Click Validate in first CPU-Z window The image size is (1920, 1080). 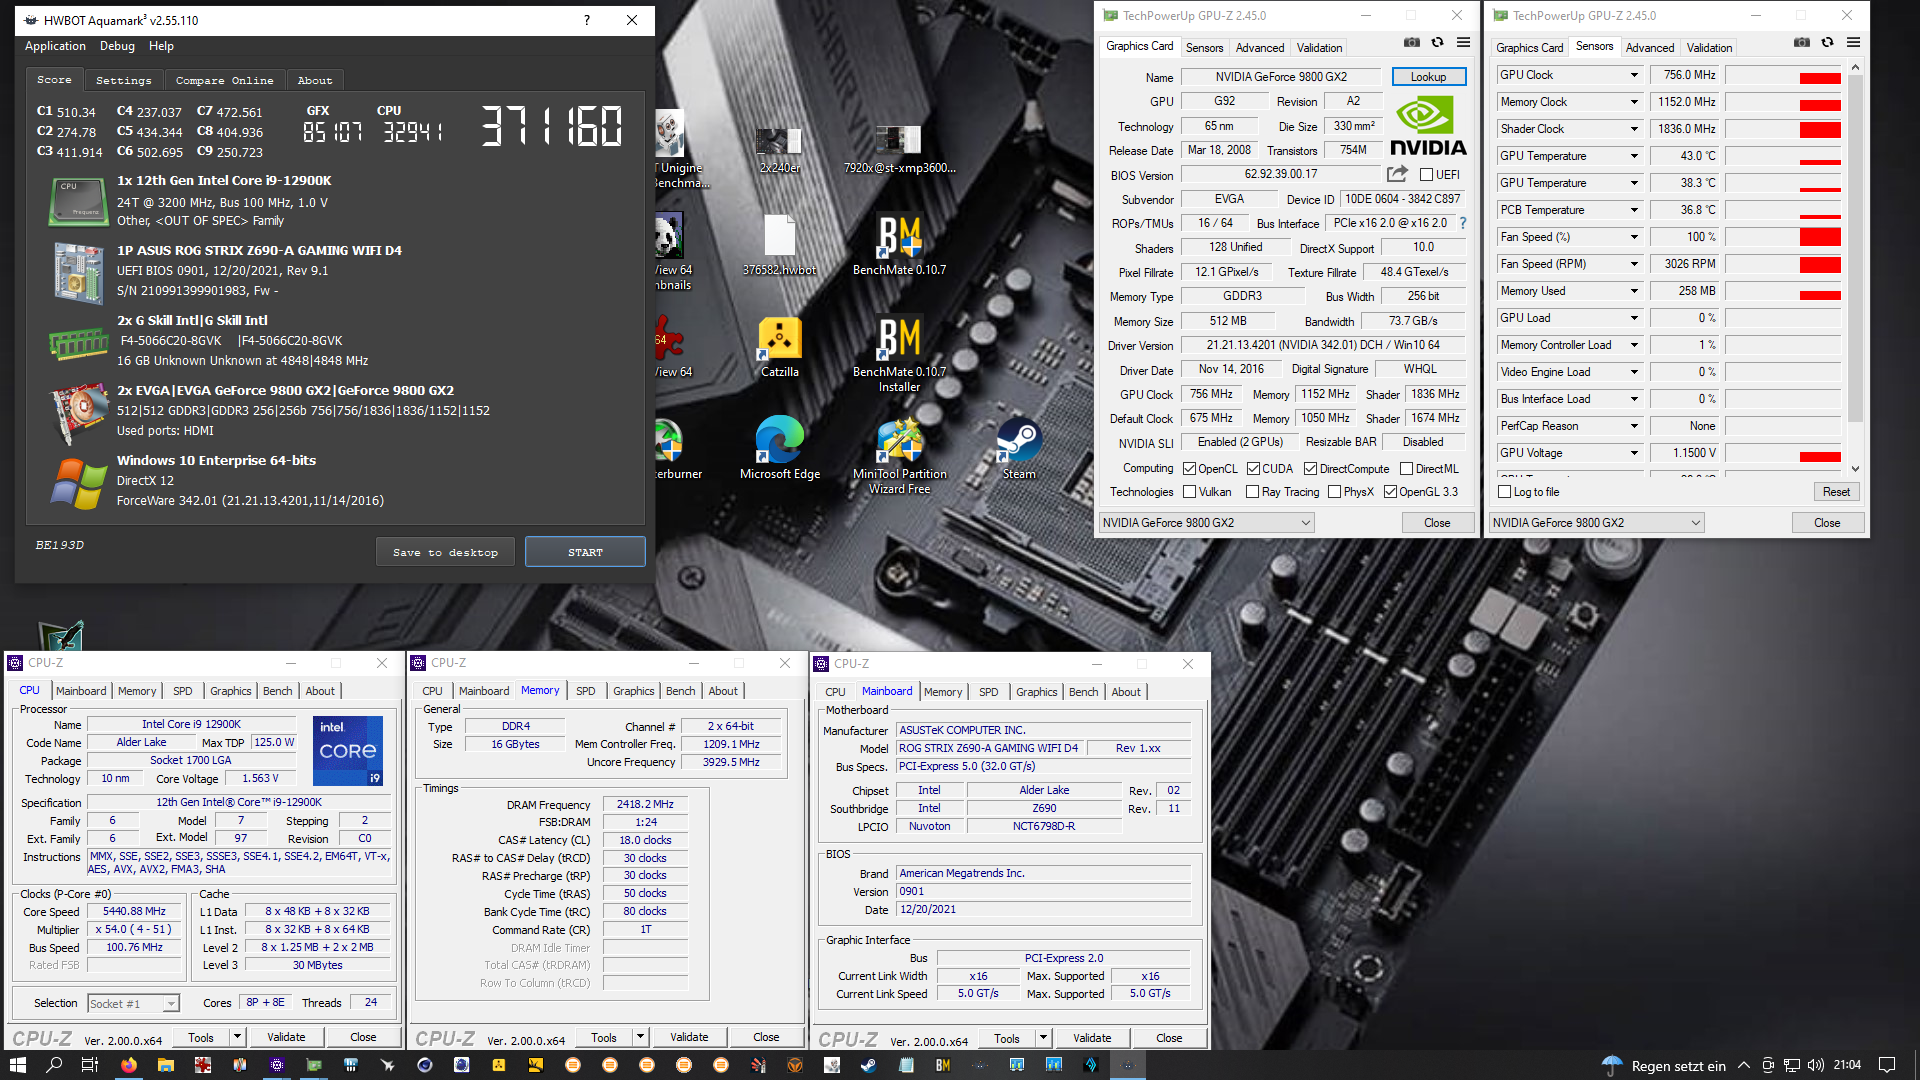tap(286, 1037)
